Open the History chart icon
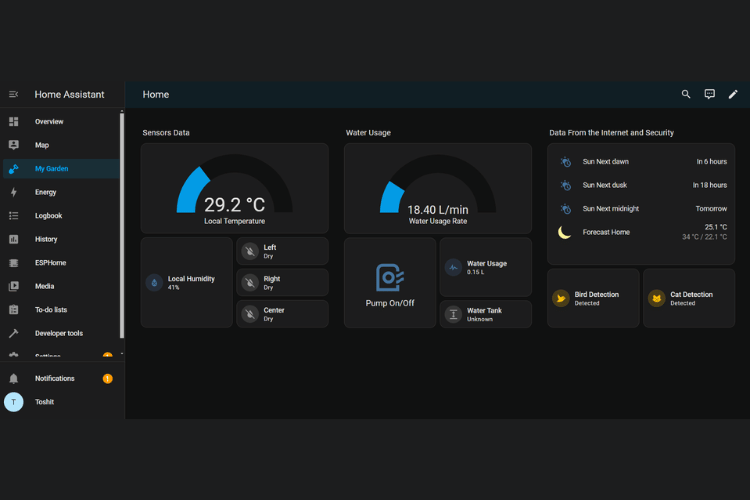This screenshot has height=500, width=750. [13, 239]
